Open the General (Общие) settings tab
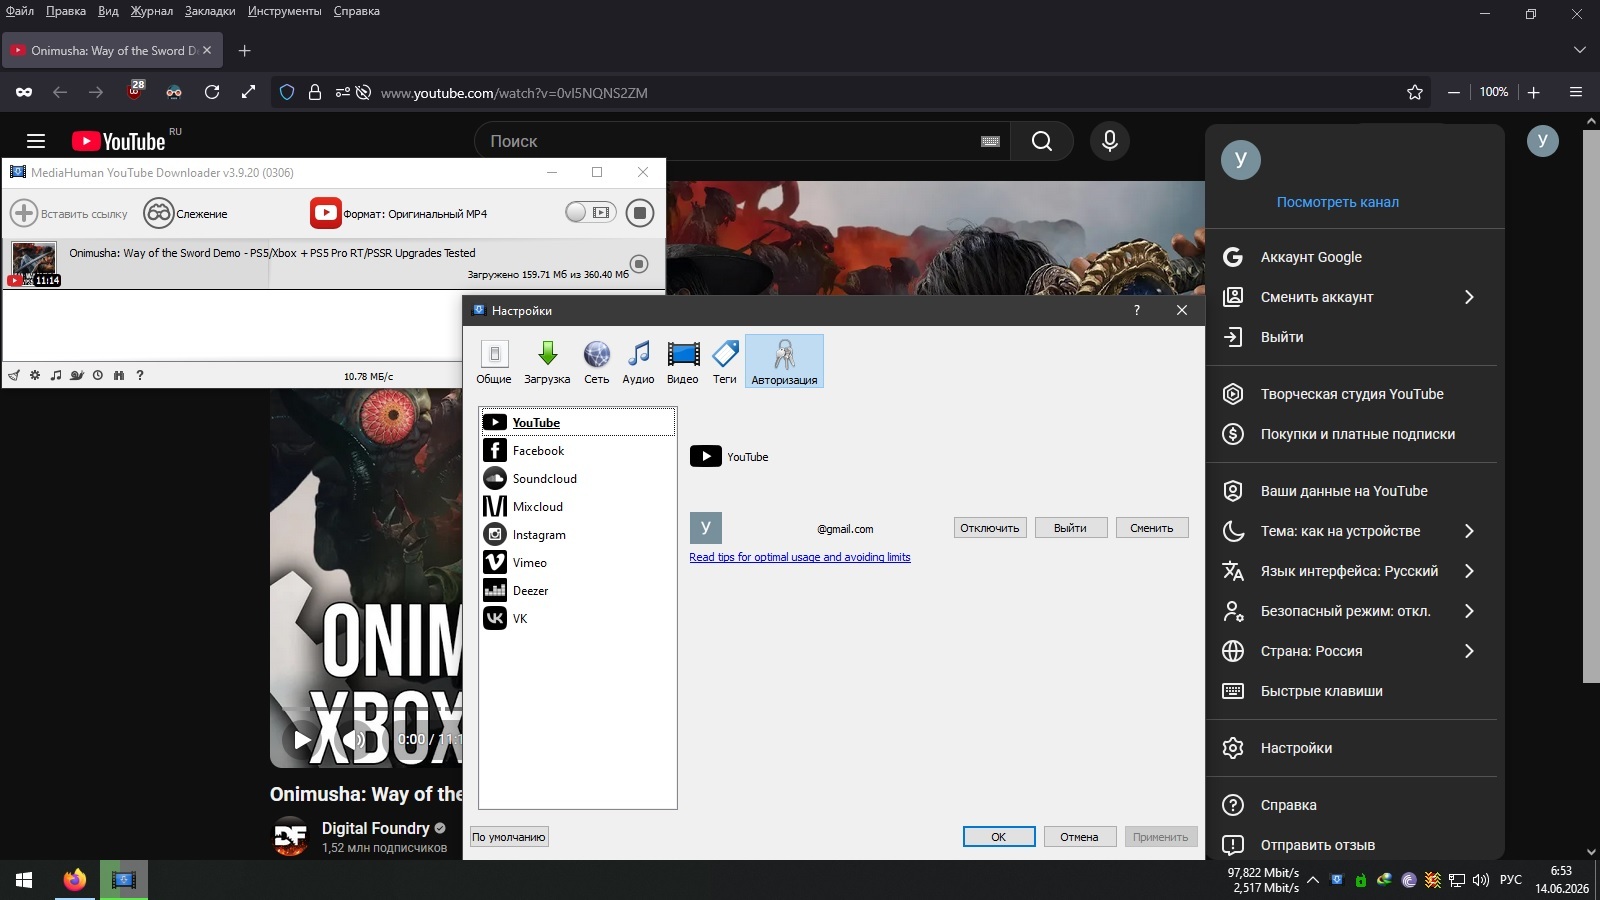This screenshot has width=1600, height=900. (494, 361)
